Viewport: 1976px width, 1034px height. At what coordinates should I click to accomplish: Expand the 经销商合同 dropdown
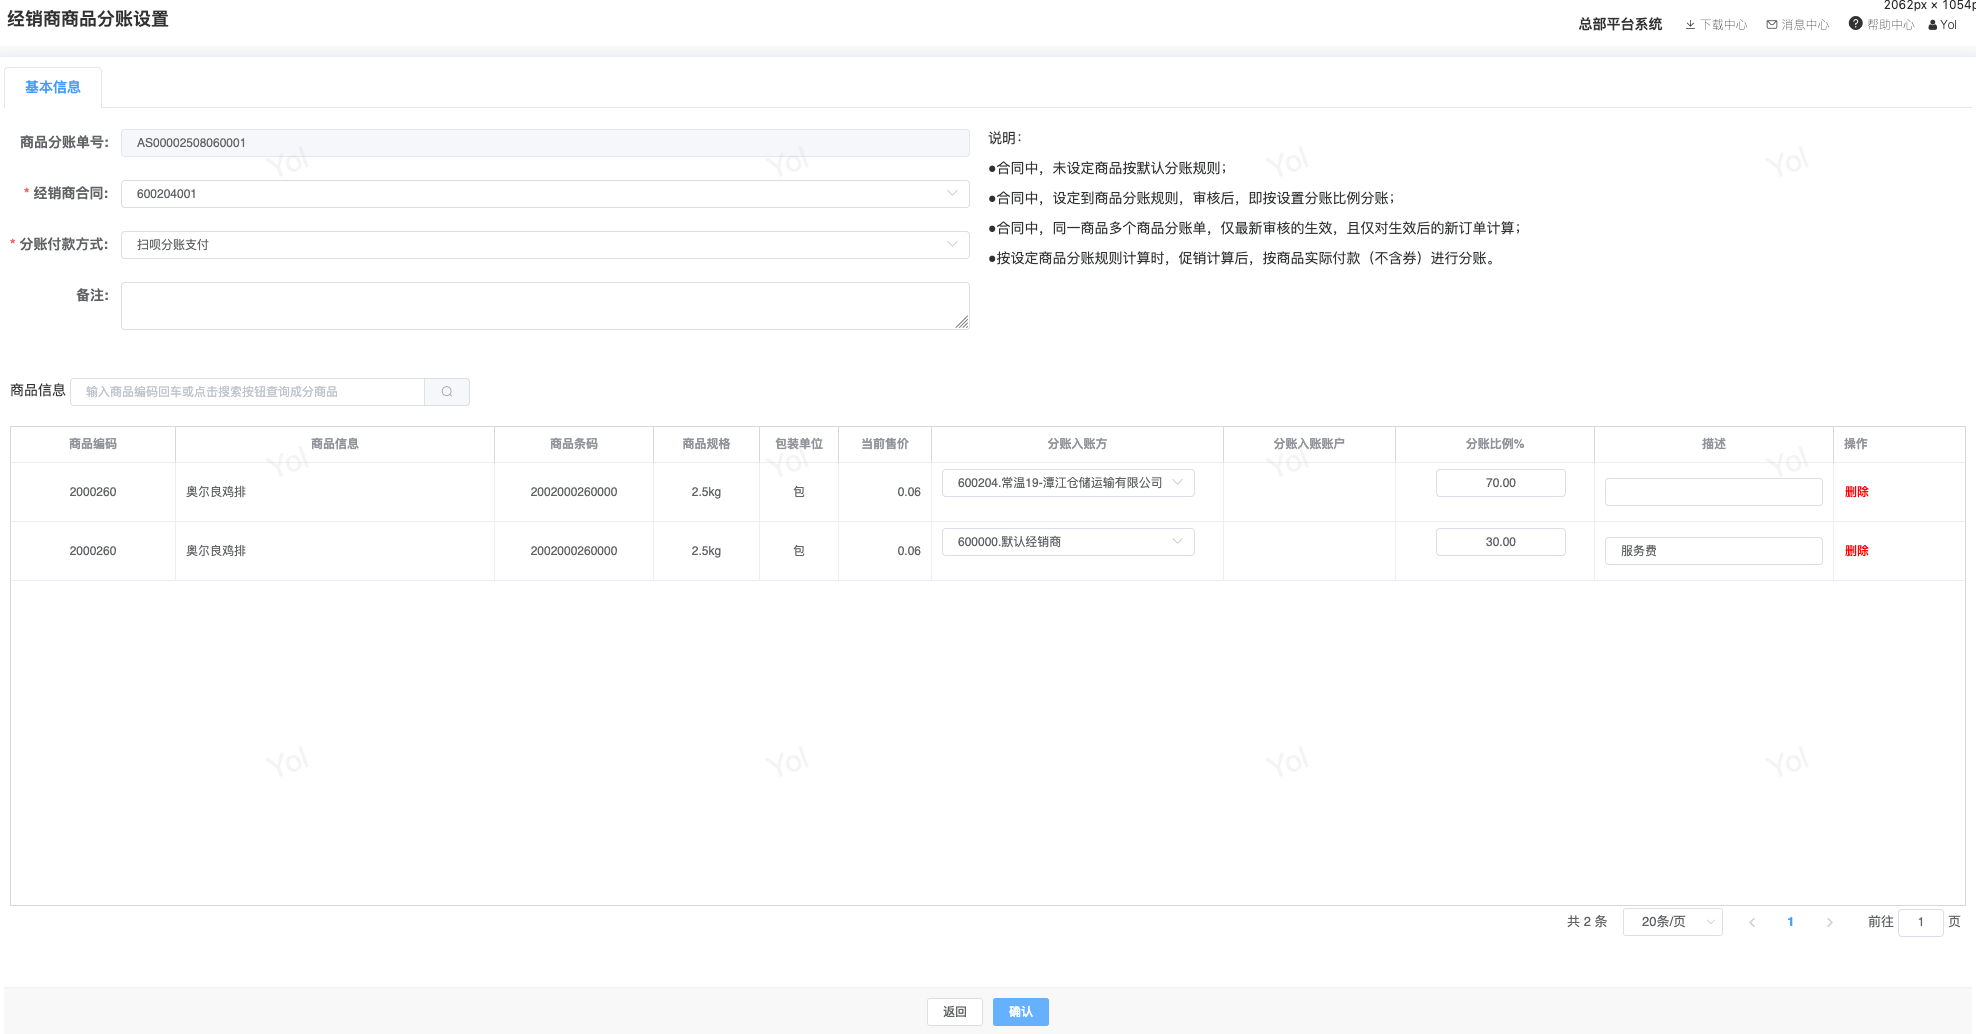tap(545, 194)
